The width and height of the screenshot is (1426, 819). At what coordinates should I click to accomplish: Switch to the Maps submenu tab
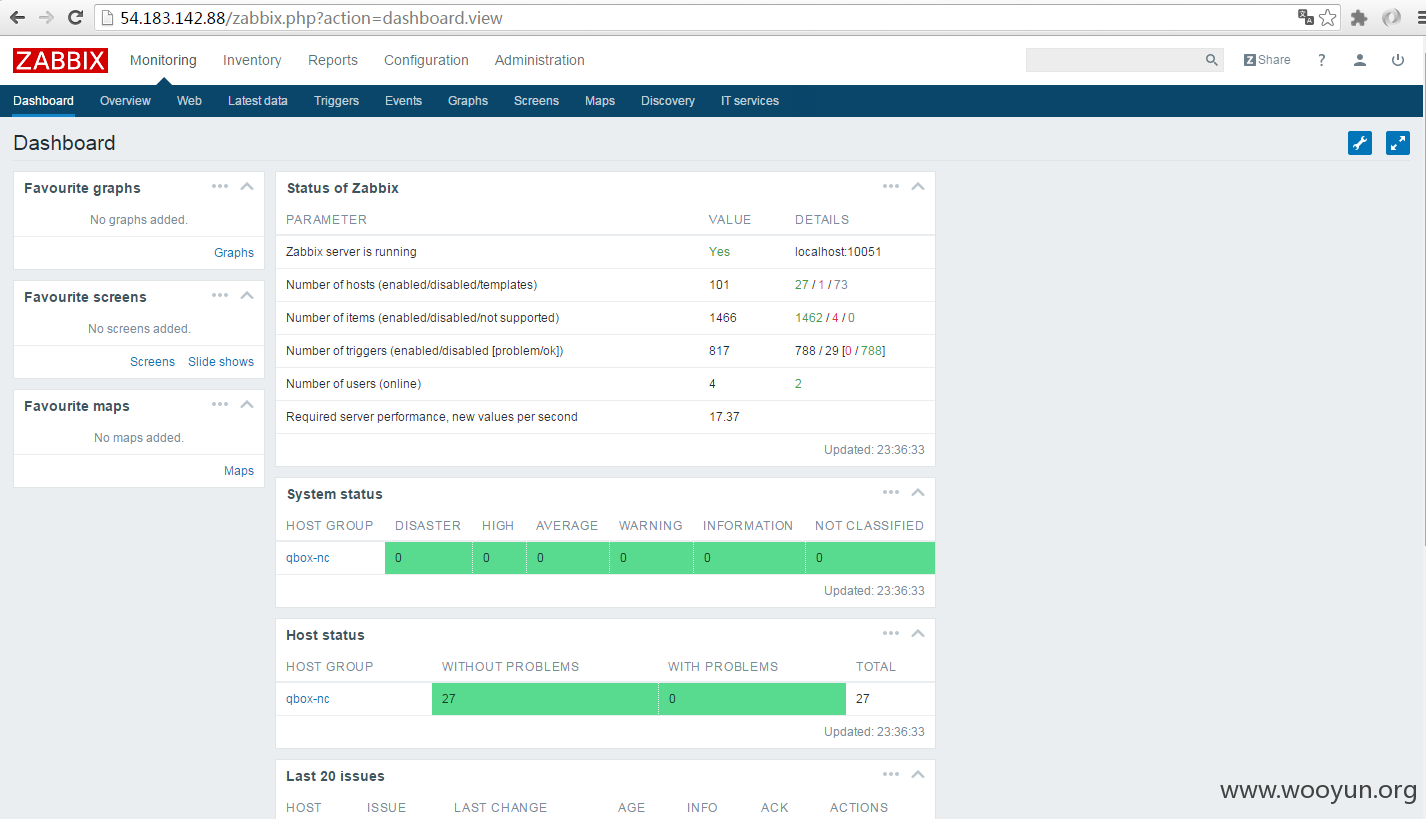click(x=600, y=101)
